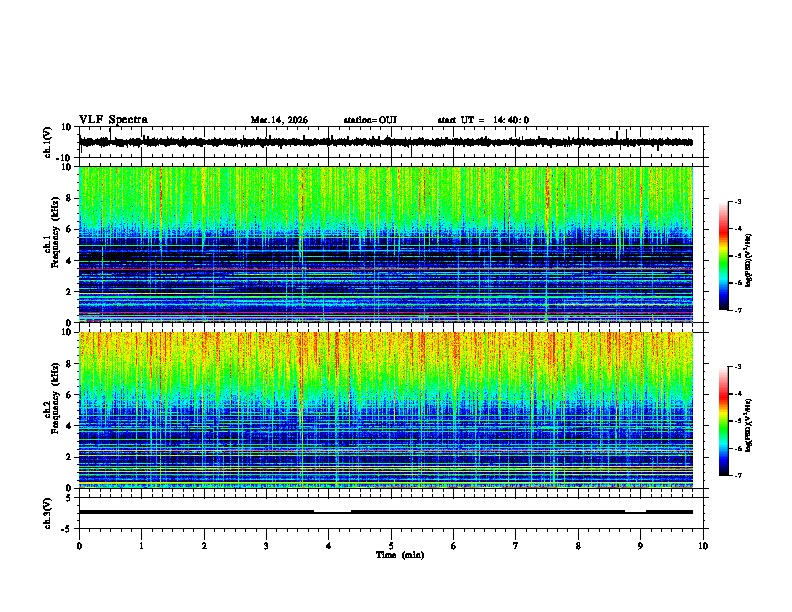Click the ch.2 frequency "2" kHz tick label
Viewport: 792px width, 612px height.
tap(69, 457)
